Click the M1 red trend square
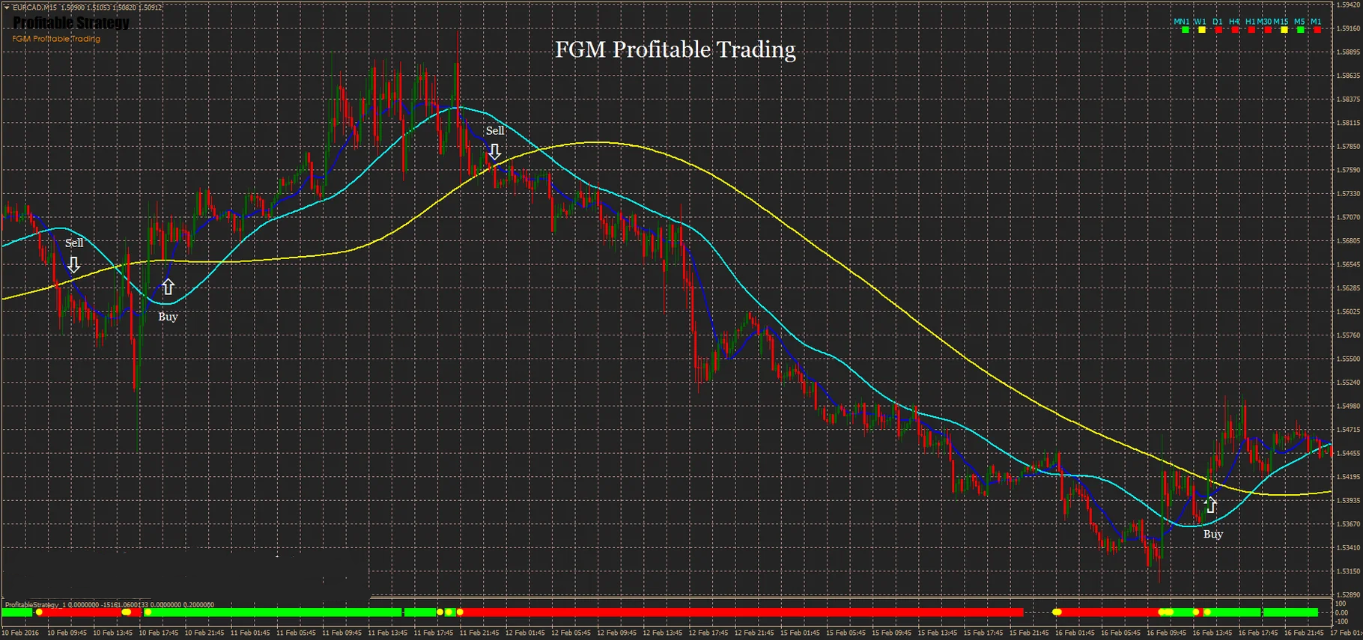 point(1316,30)
